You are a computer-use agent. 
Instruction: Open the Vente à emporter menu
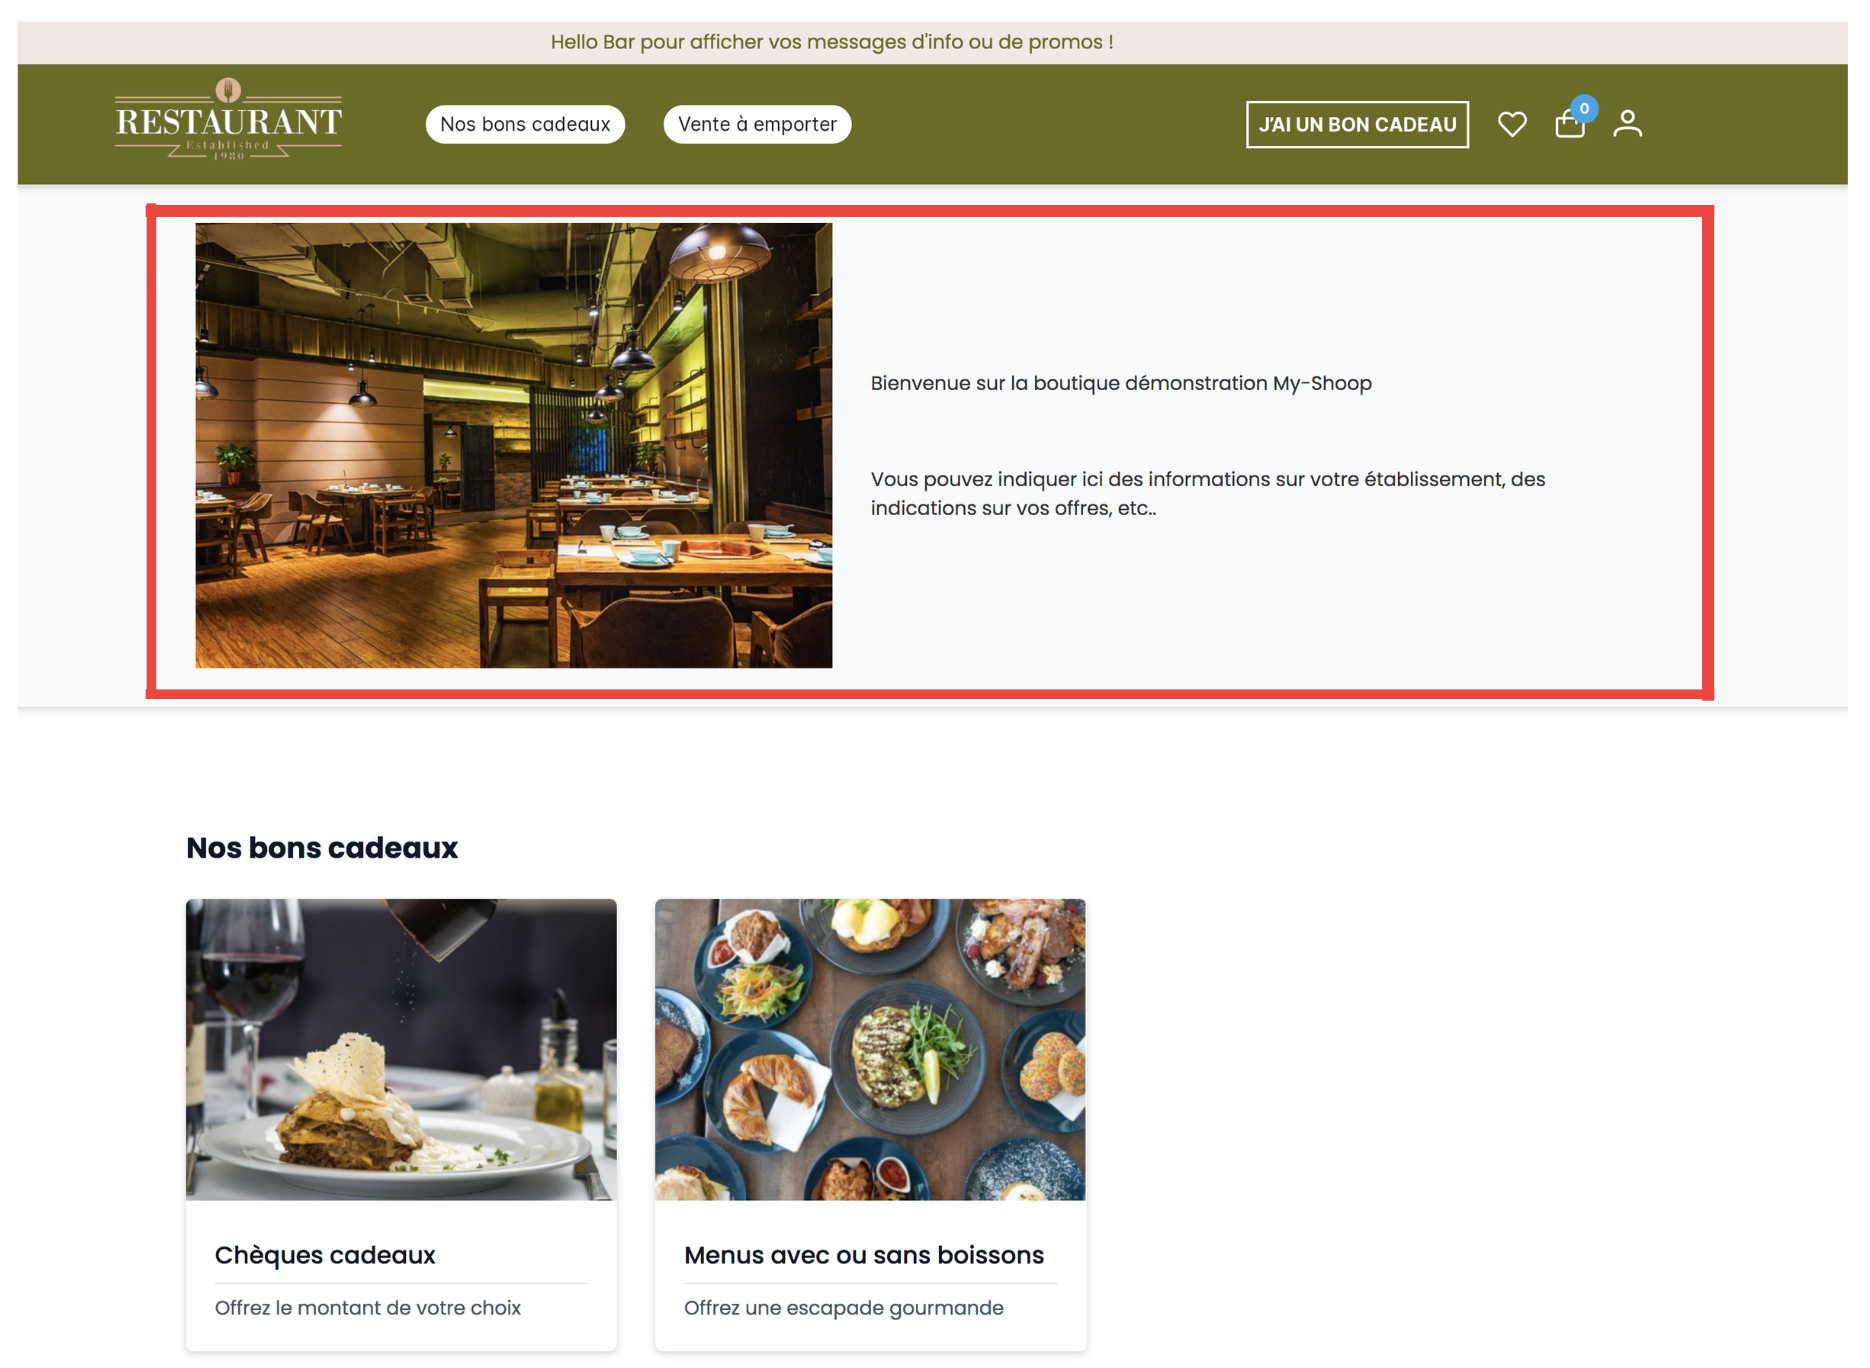[x=757, y=124]
